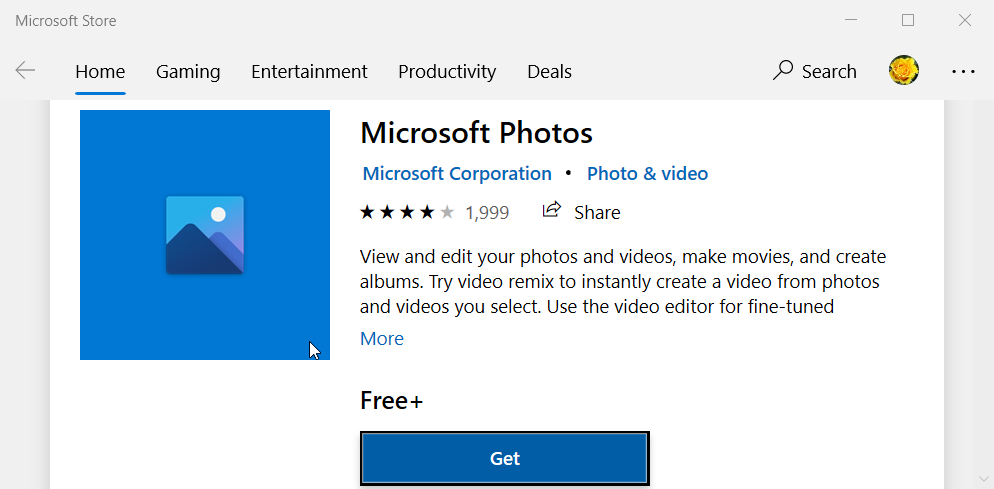Click the Get button to install
994x489 pixels.
point(505,459)
